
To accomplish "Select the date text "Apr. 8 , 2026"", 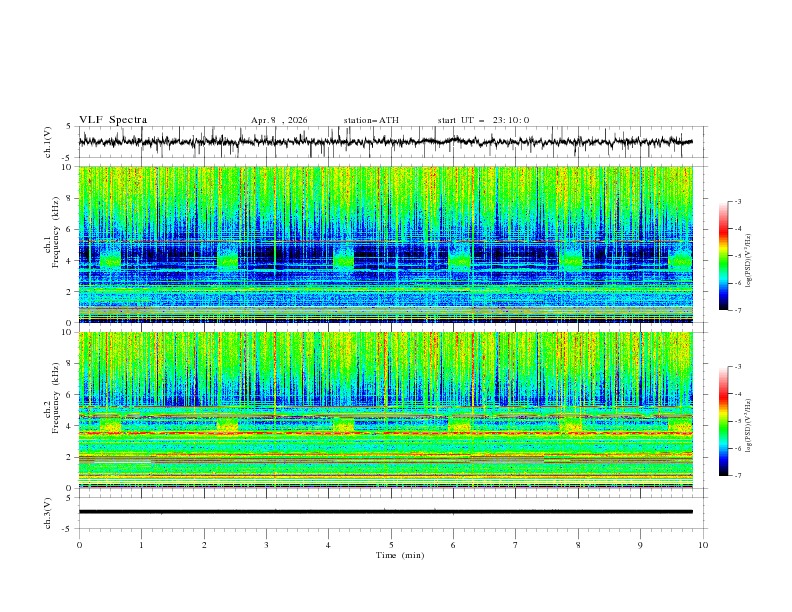I will (279, 120).
